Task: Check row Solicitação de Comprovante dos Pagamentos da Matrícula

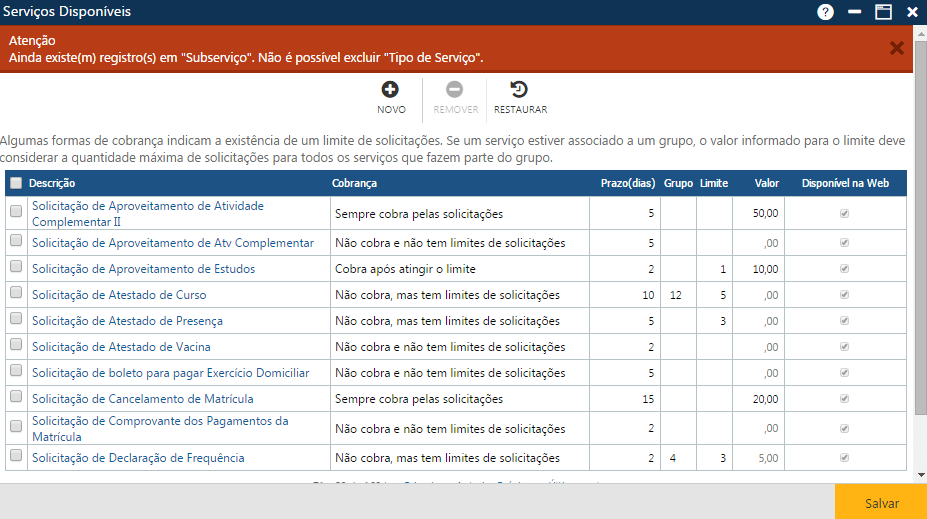Action: (16, 426)
